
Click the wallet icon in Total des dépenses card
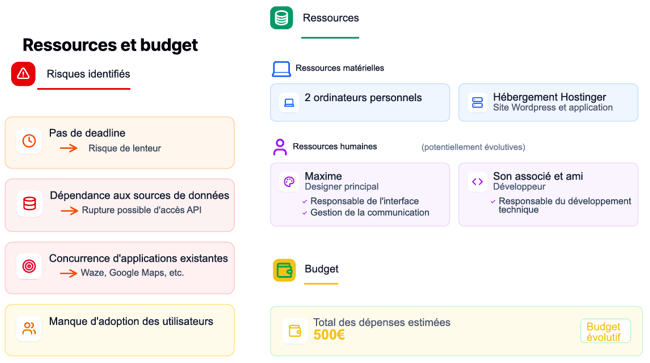tap(295, 331)
